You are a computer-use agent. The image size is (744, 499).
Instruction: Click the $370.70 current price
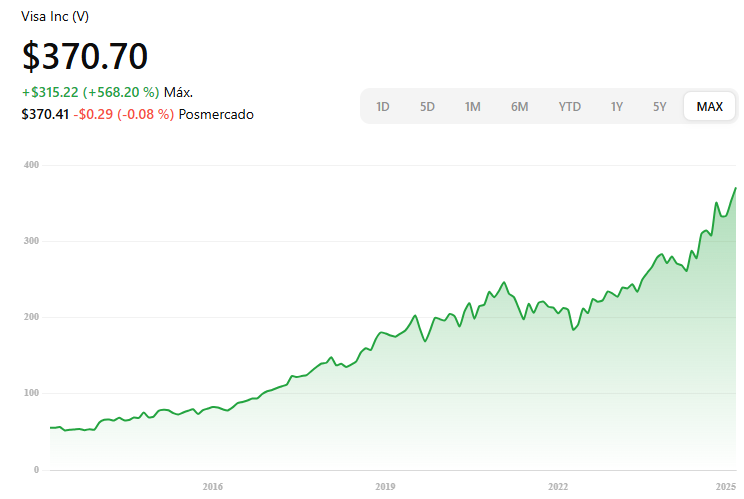tap(85, 56)
